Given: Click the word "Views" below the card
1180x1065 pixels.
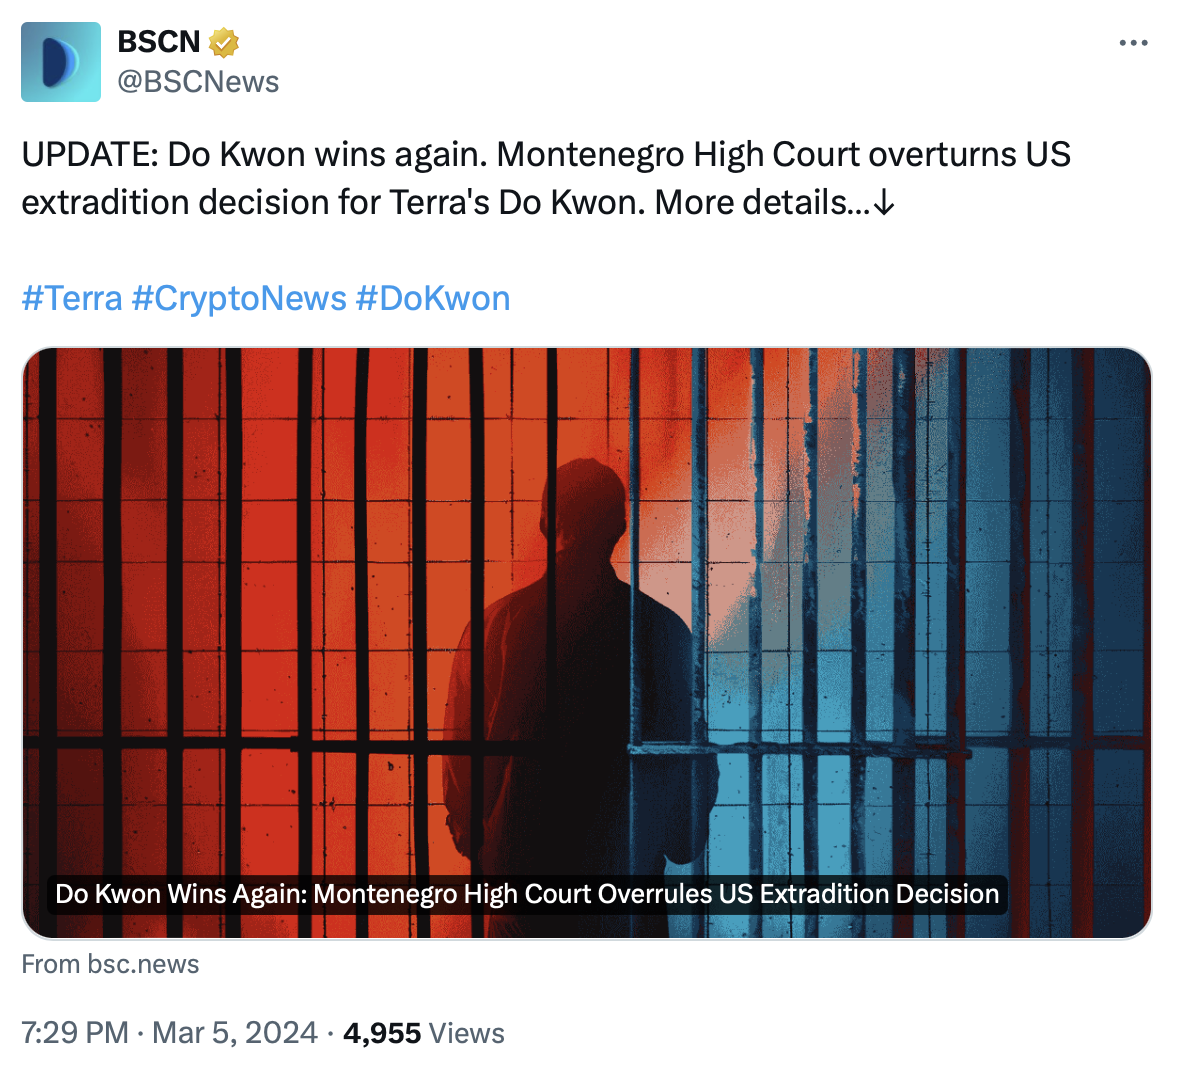Looking at the screenshot, I should pyautogui.click(x=466, y=1033).
